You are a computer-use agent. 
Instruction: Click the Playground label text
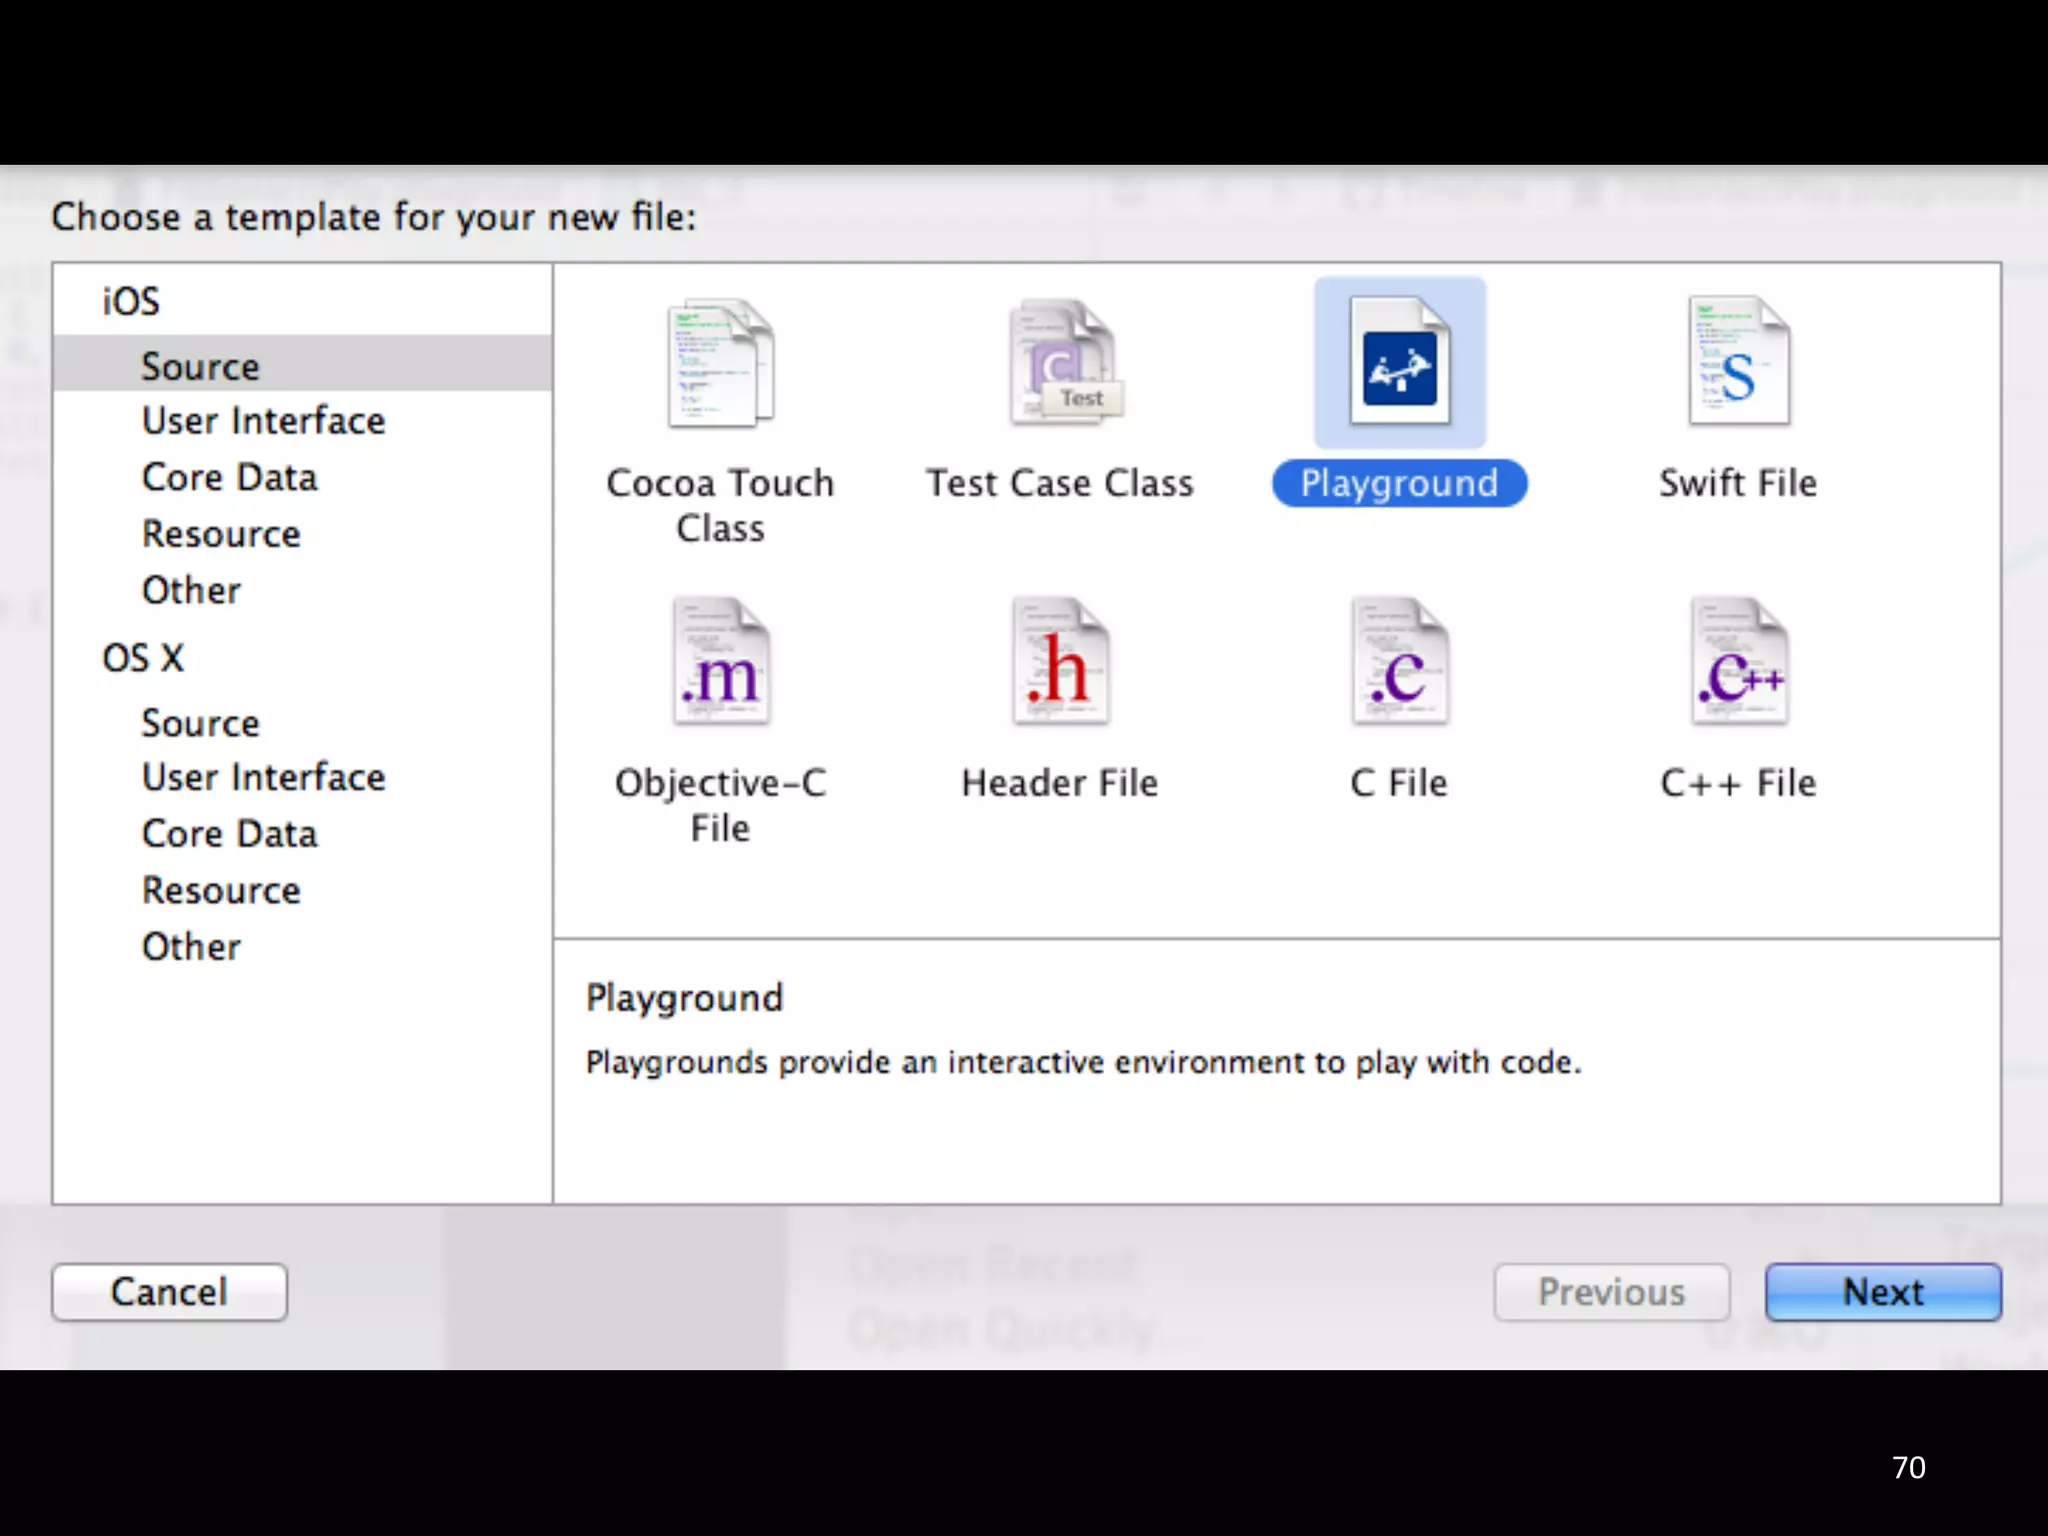(x=1399, y=484)
